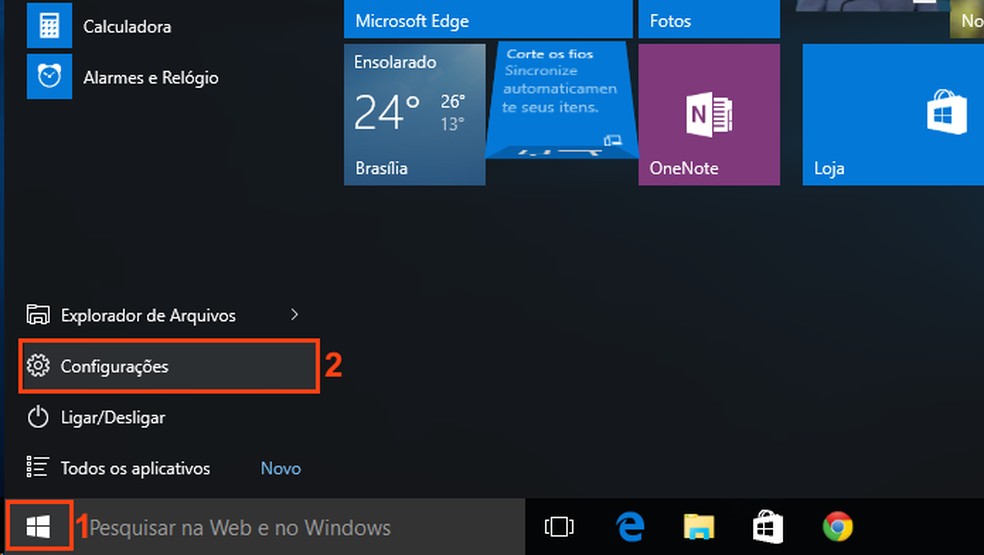Open the Brasília weather tile
This screenshot has height=555, width=984.
[415, 114]
